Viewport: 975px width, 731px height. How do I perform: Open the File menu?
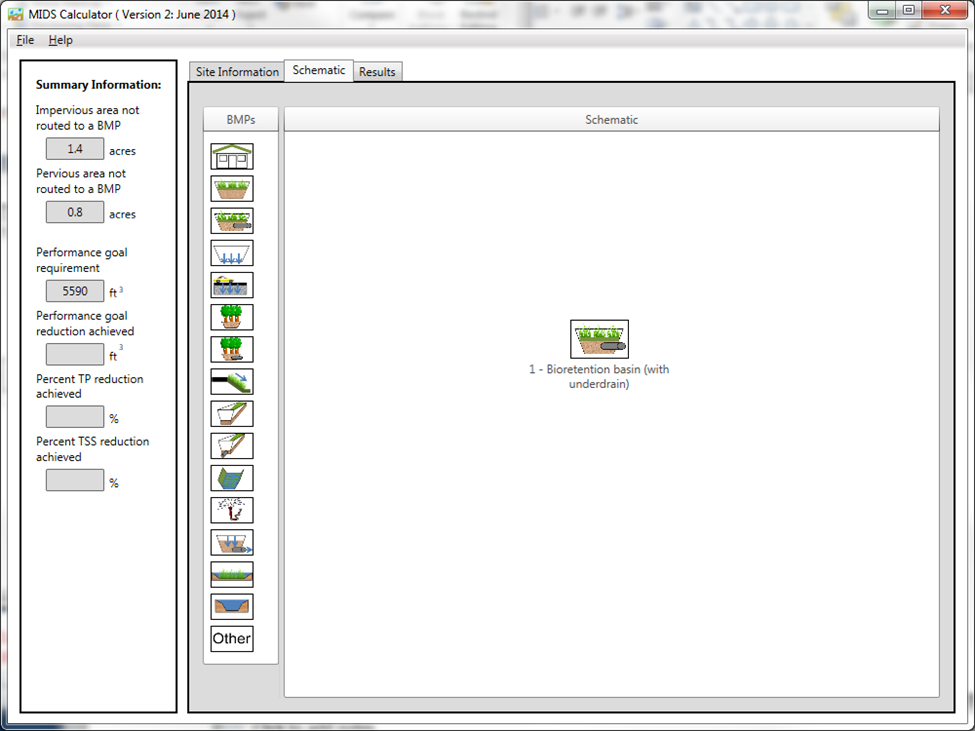click(x=25, y=40)
